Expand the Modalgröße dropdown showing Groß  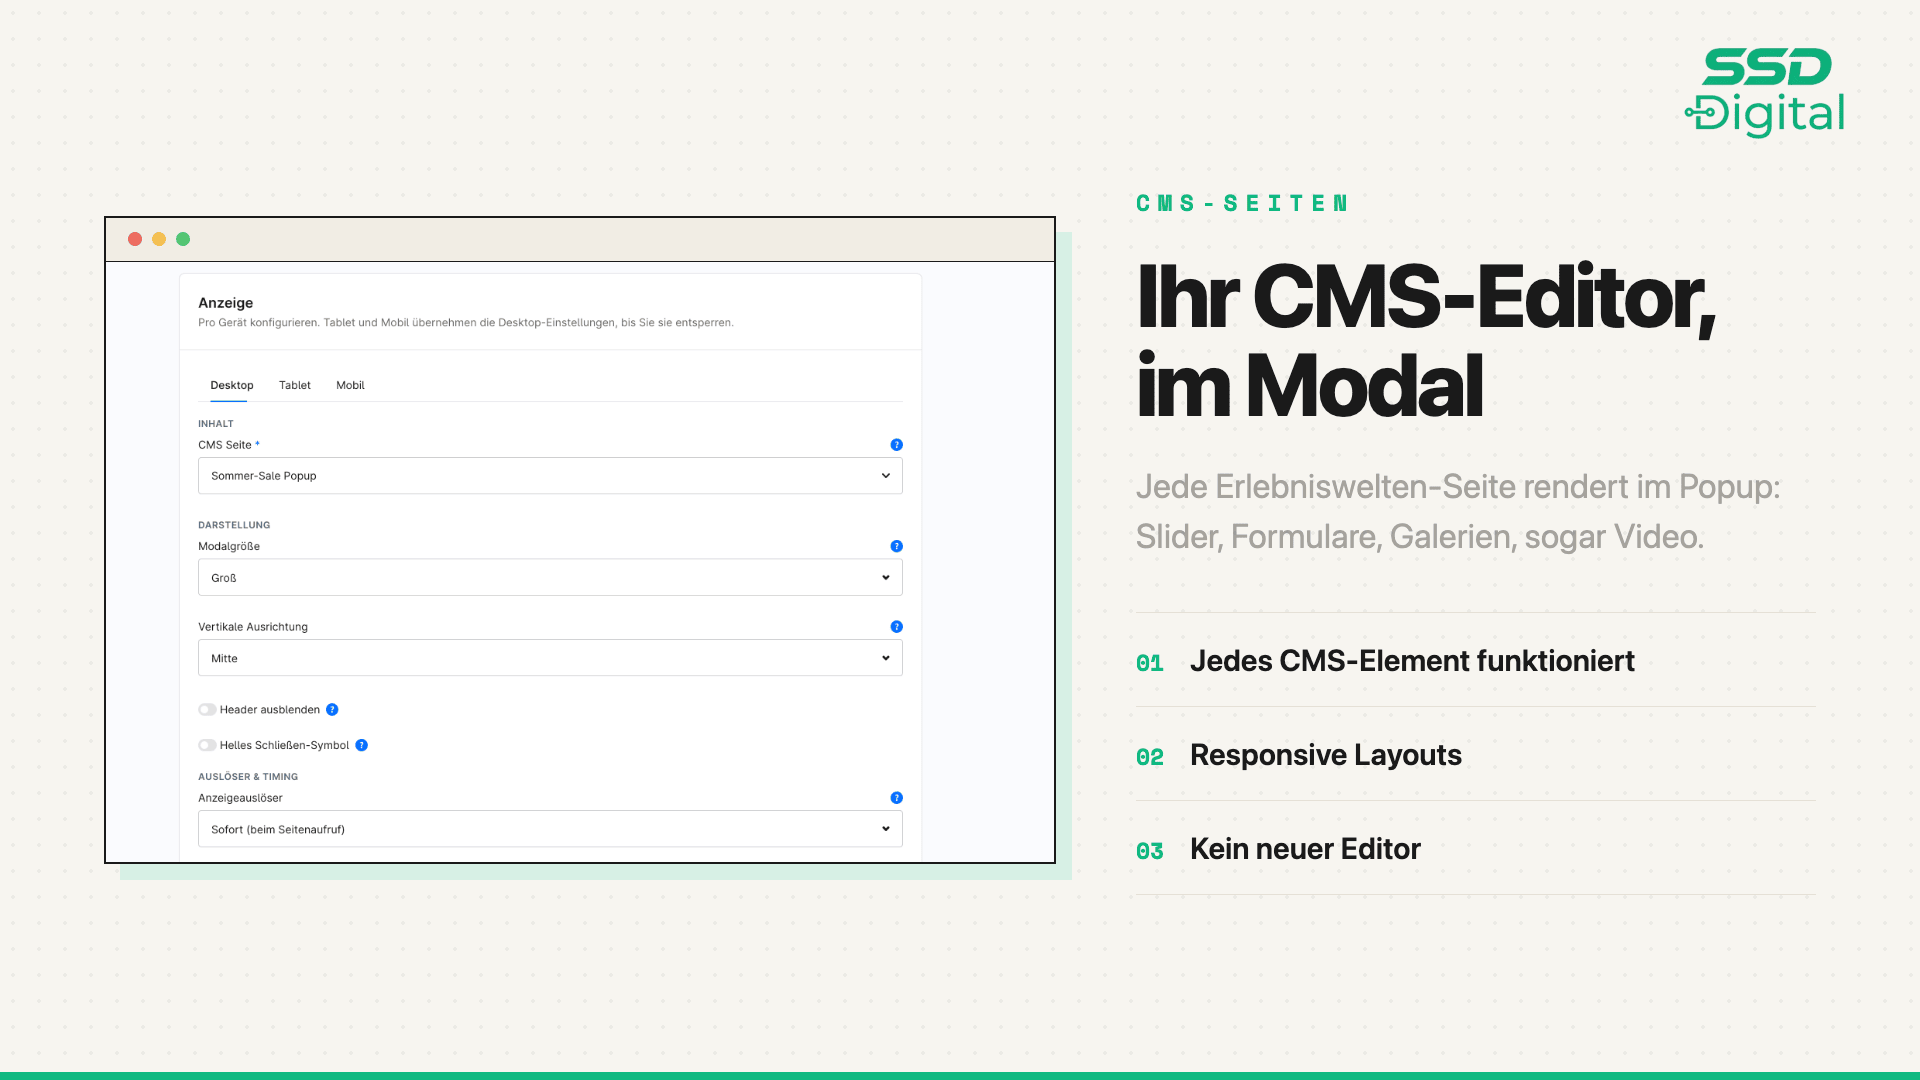[550, 578]
